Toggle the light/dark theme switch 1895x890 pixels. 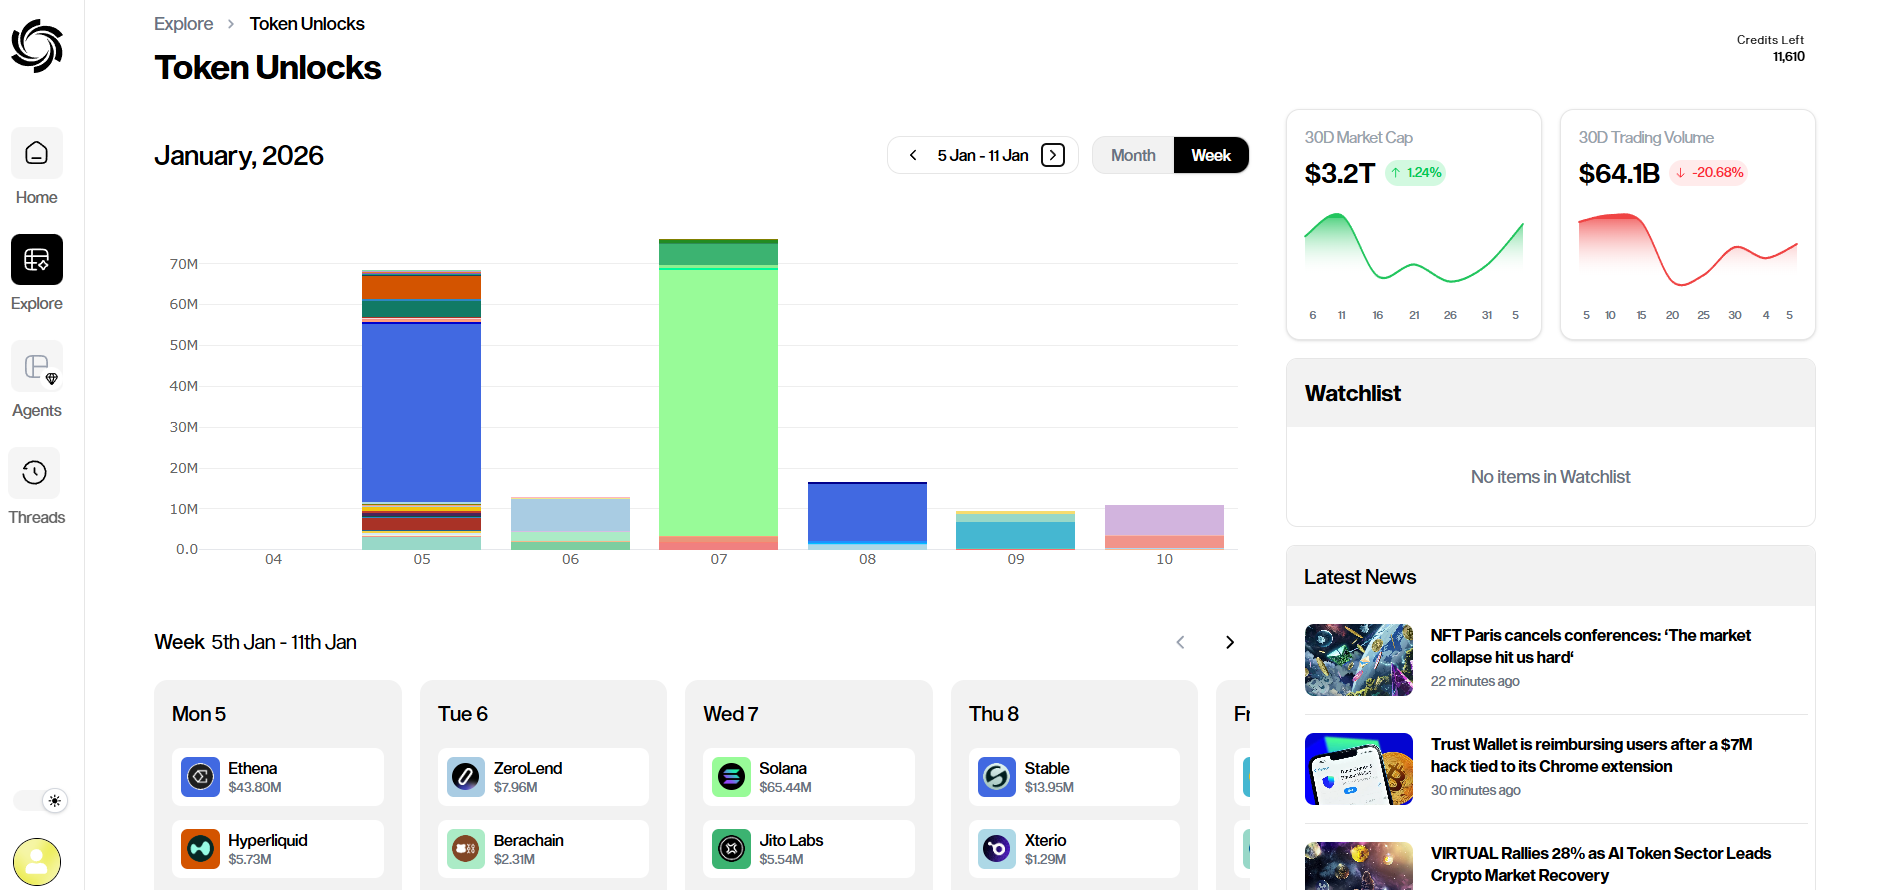[40, 801]
